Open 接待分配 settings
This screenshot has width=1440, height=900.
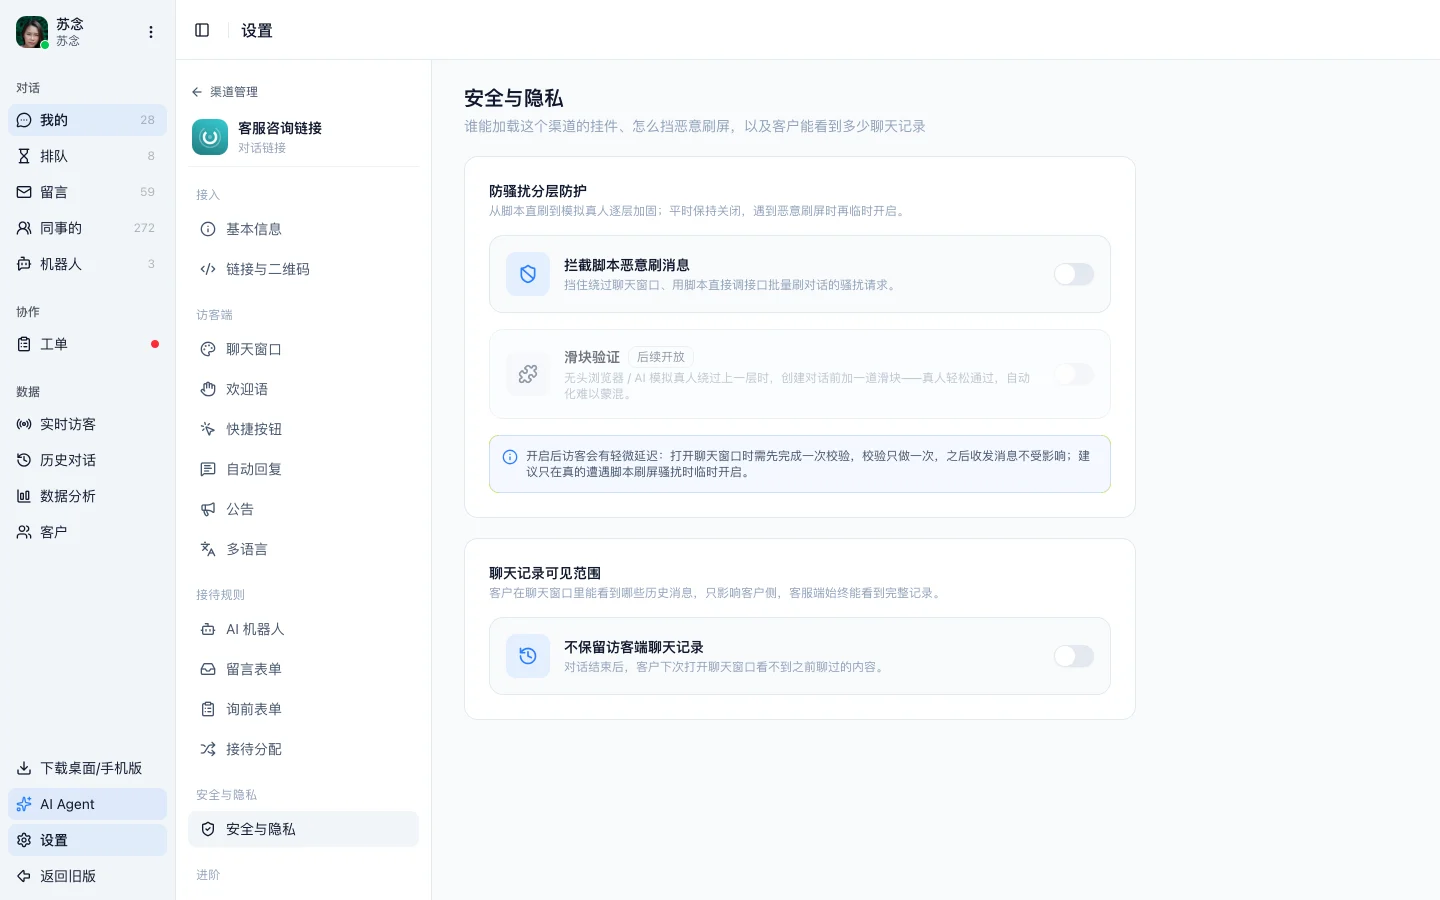pos(303,749)
